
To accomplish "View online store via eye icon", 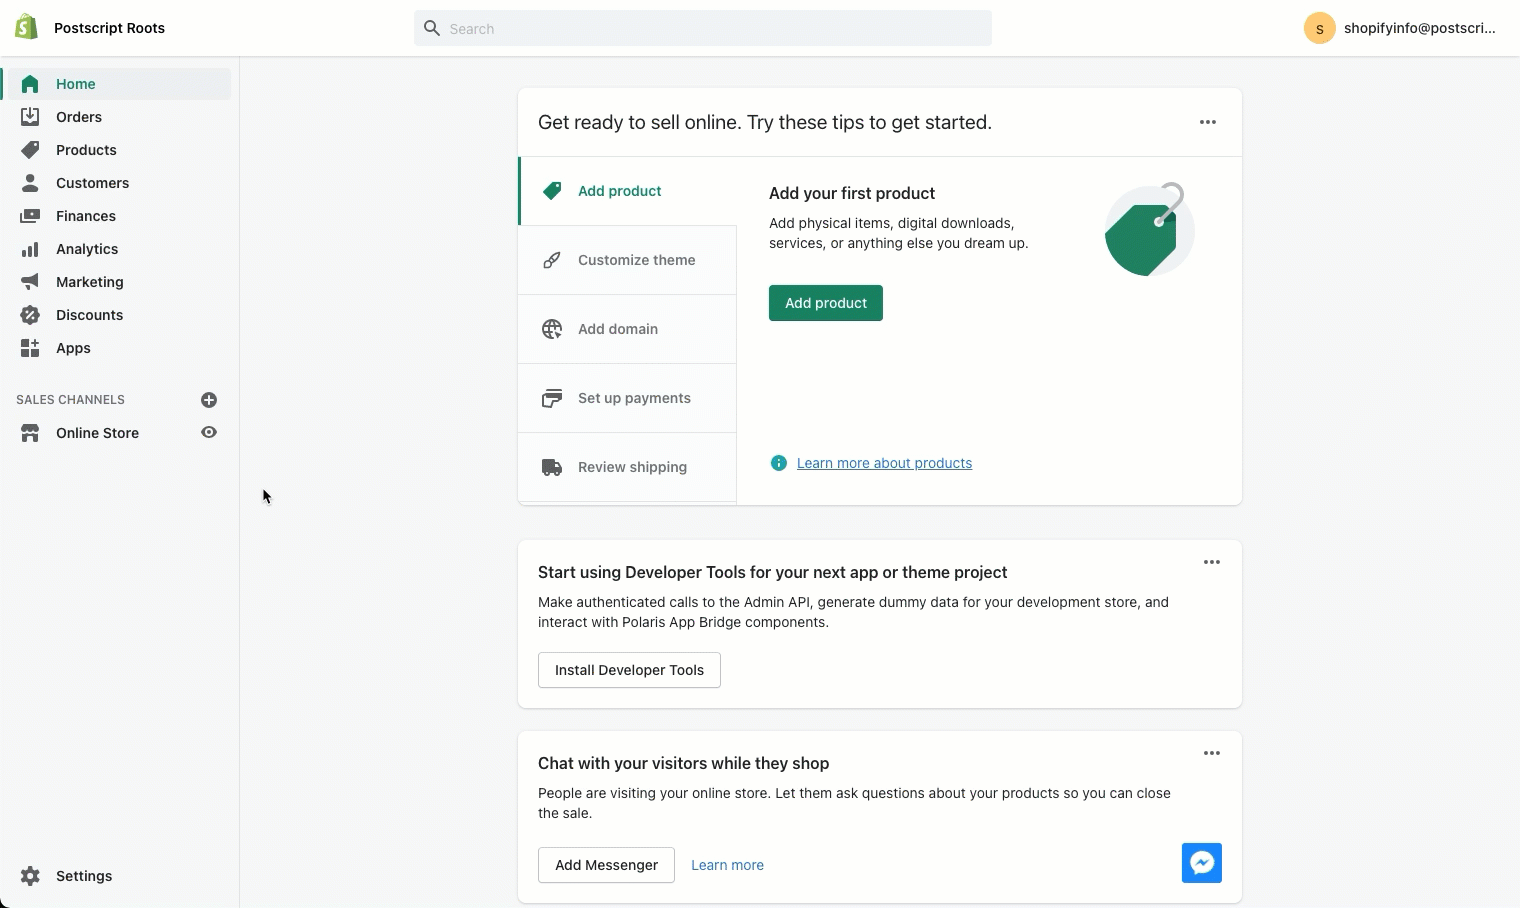I will pyautogui.click(x=209, y=433).
